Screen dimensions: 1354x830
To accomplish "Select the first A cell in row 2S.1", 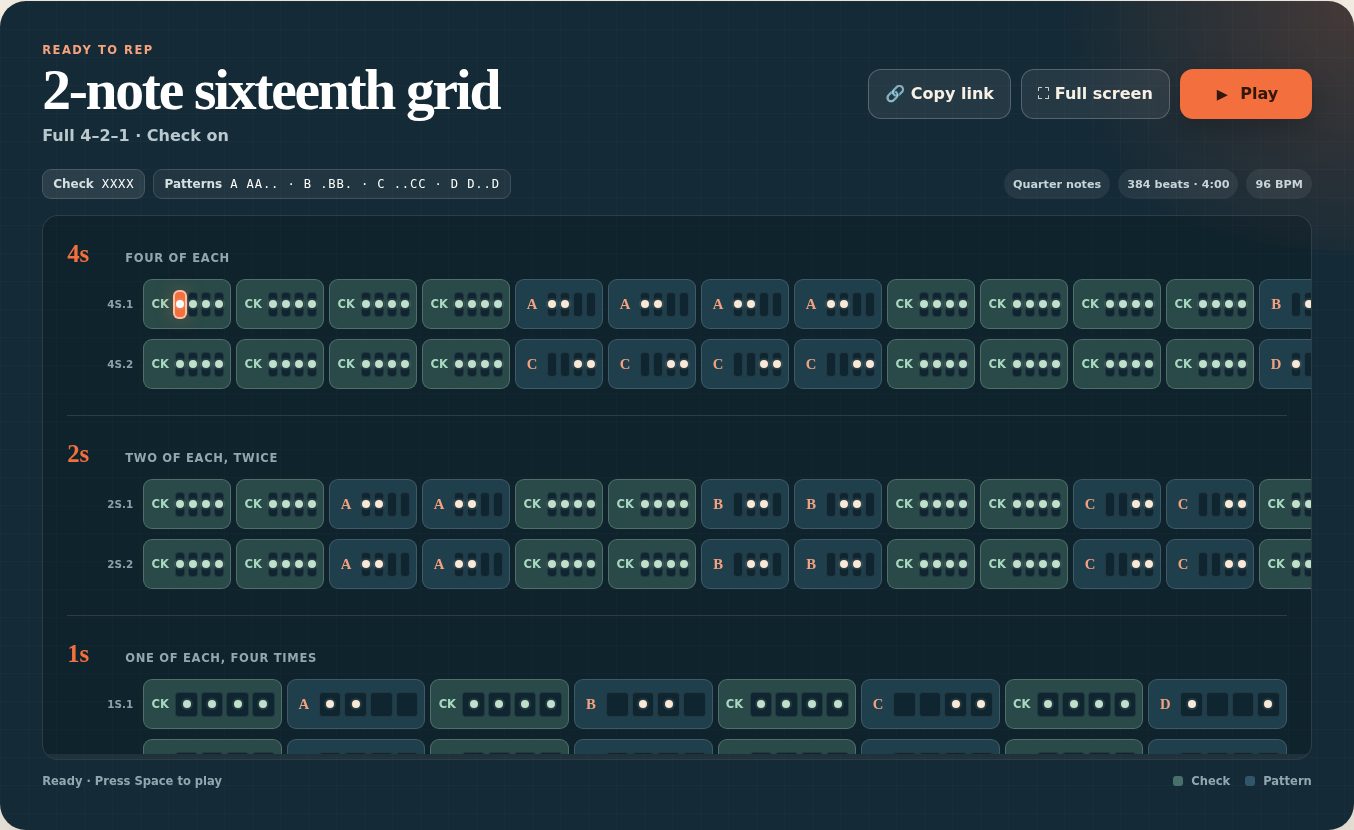I will [x=373, y=504].
